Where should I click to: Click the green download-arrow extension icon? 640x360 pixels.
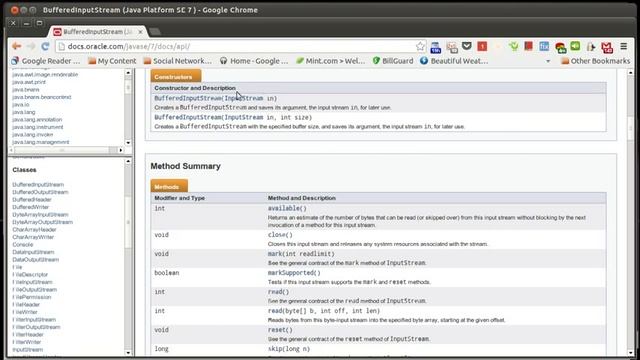pos(514,46)
